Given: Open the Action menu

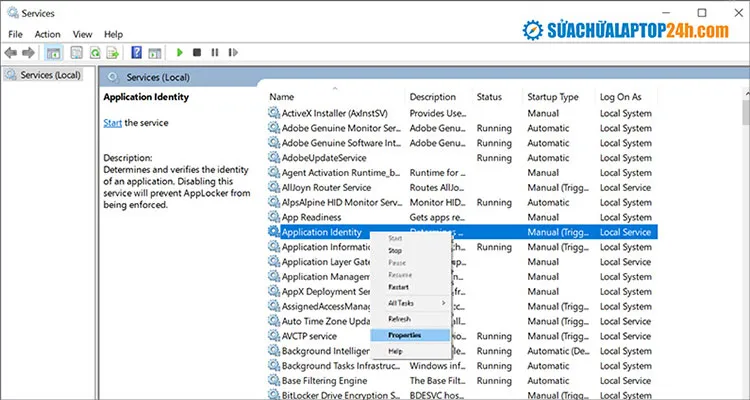Looking at the screenshot, I should 47,34.
